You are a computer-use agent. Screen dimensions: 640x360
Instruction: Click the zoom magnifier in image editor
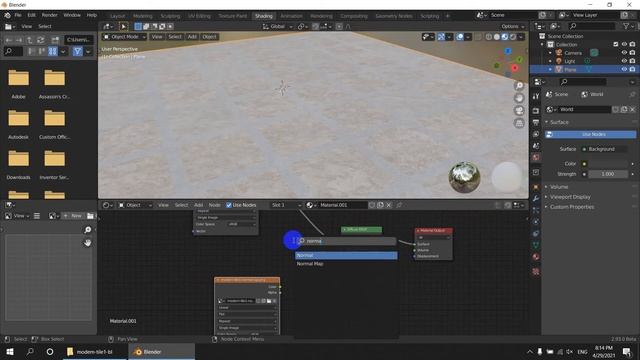tap(87, 230)
